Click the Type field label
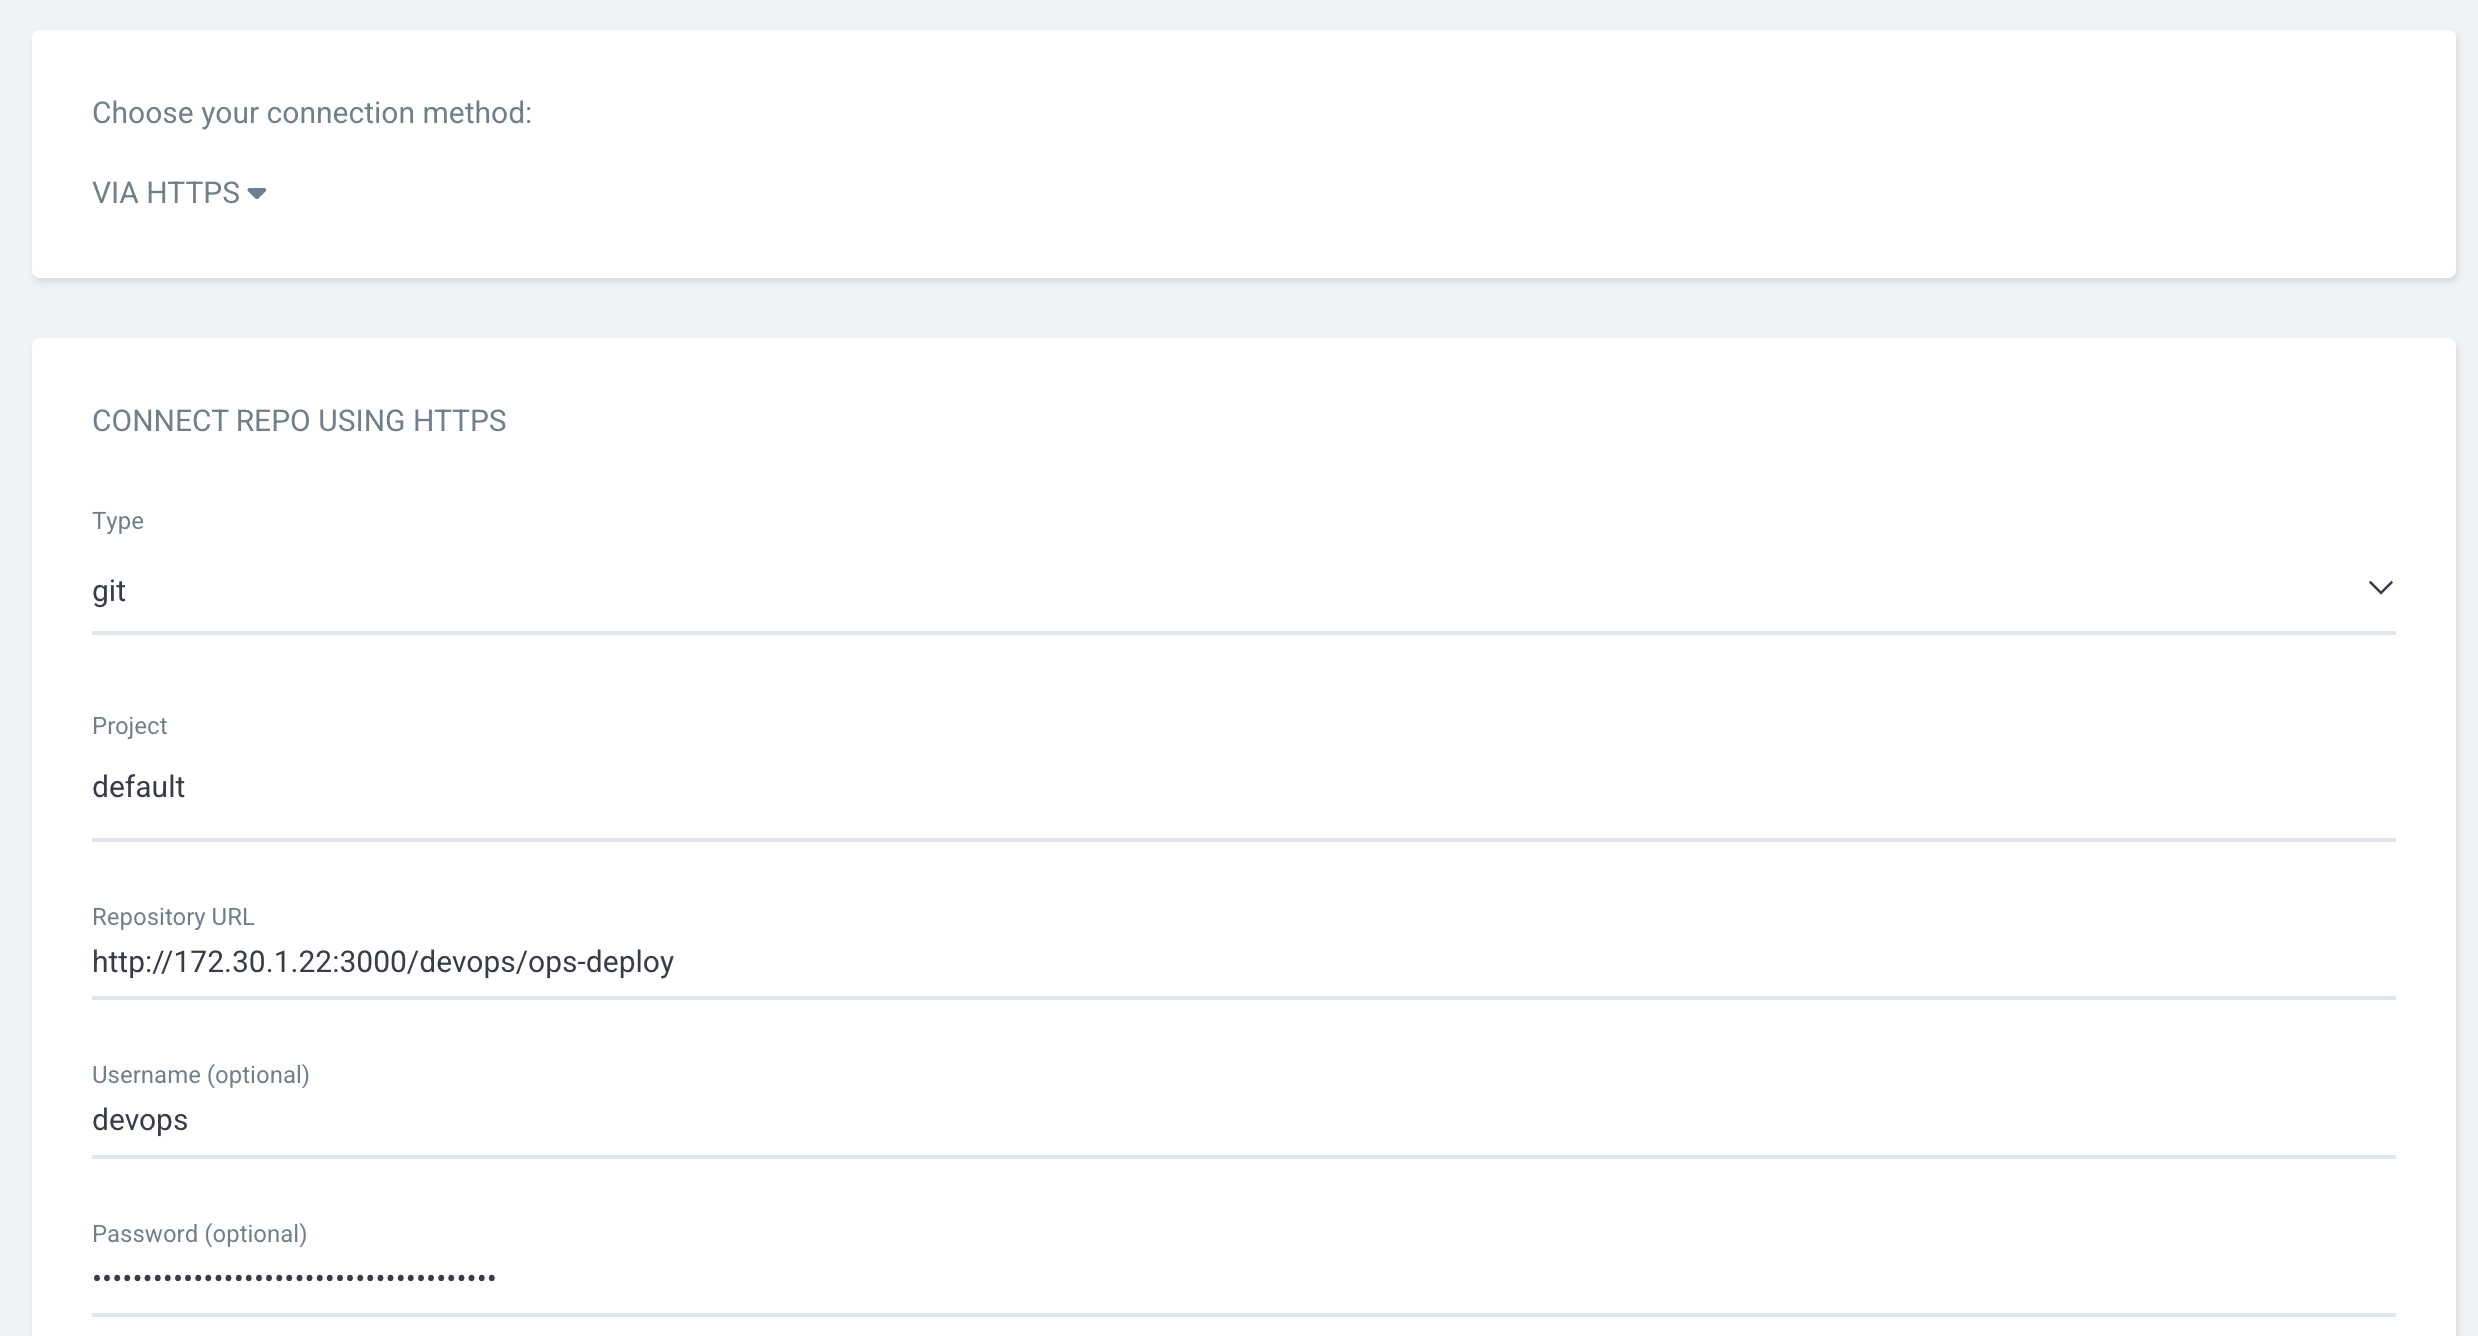This screenshot has width=2478, height=1336. click(118, 521)
